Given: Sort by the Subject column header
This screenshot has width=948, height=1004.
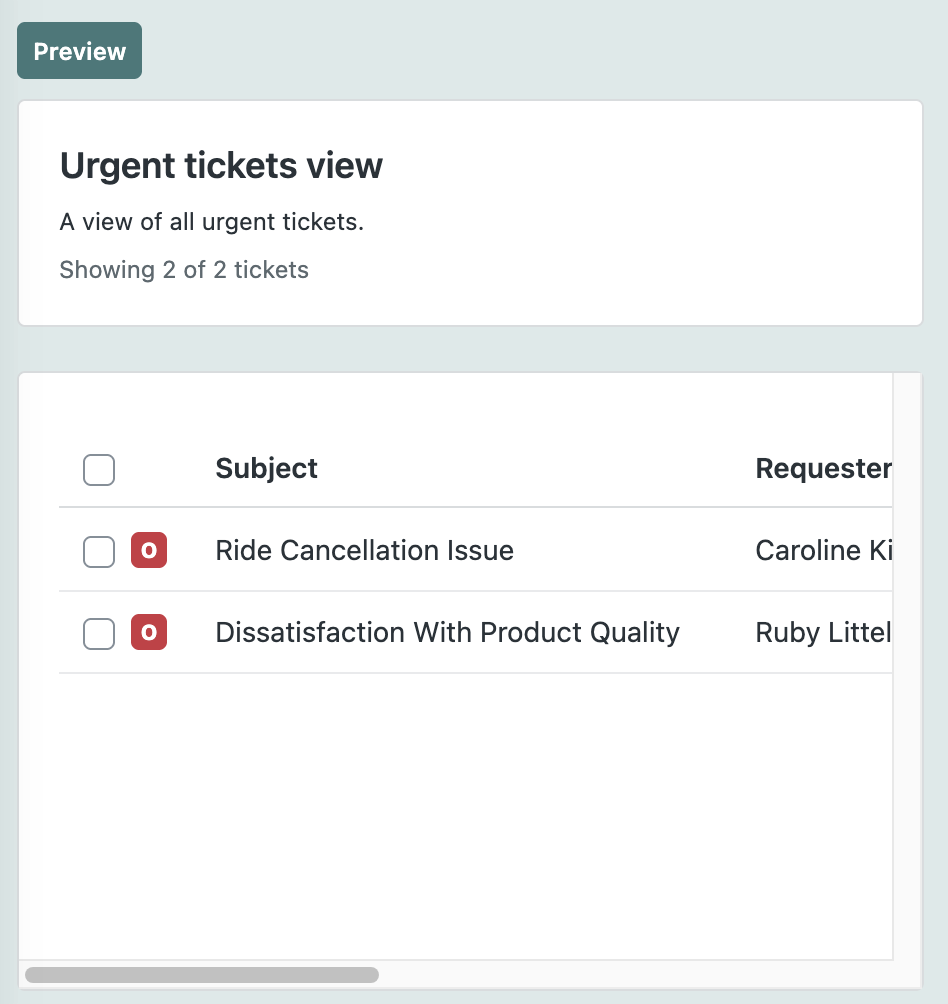Looking at the screenshot, I should tap(266, 468).
